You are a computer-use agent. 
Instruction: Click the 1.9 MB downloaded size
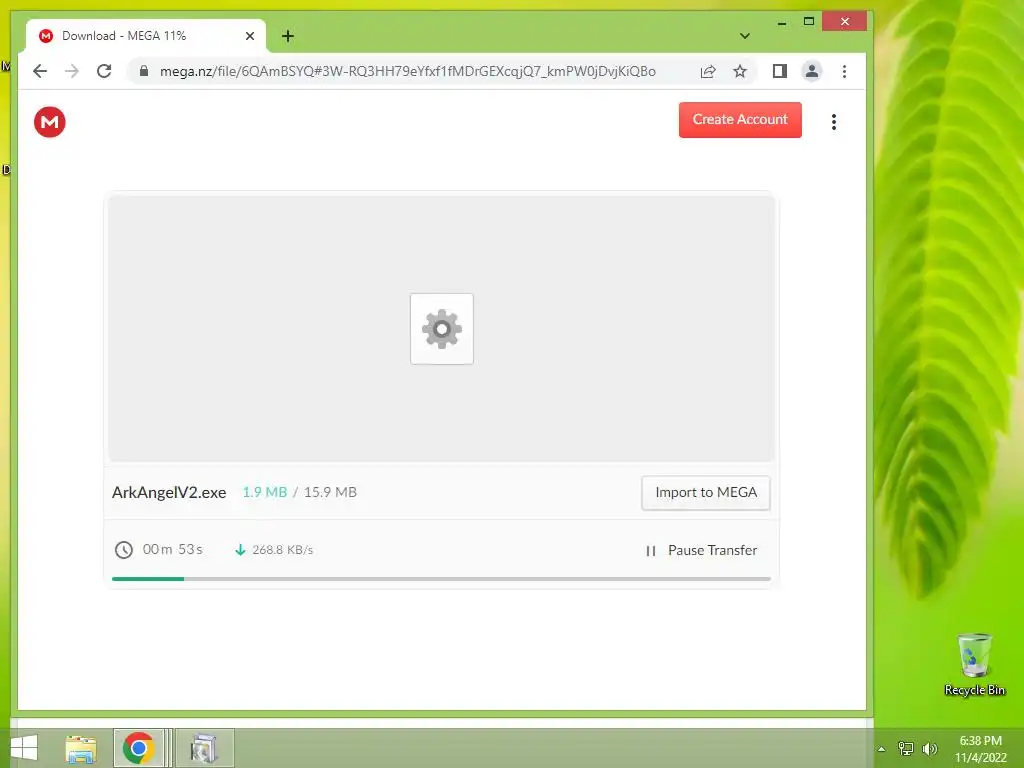coord(264,492)
